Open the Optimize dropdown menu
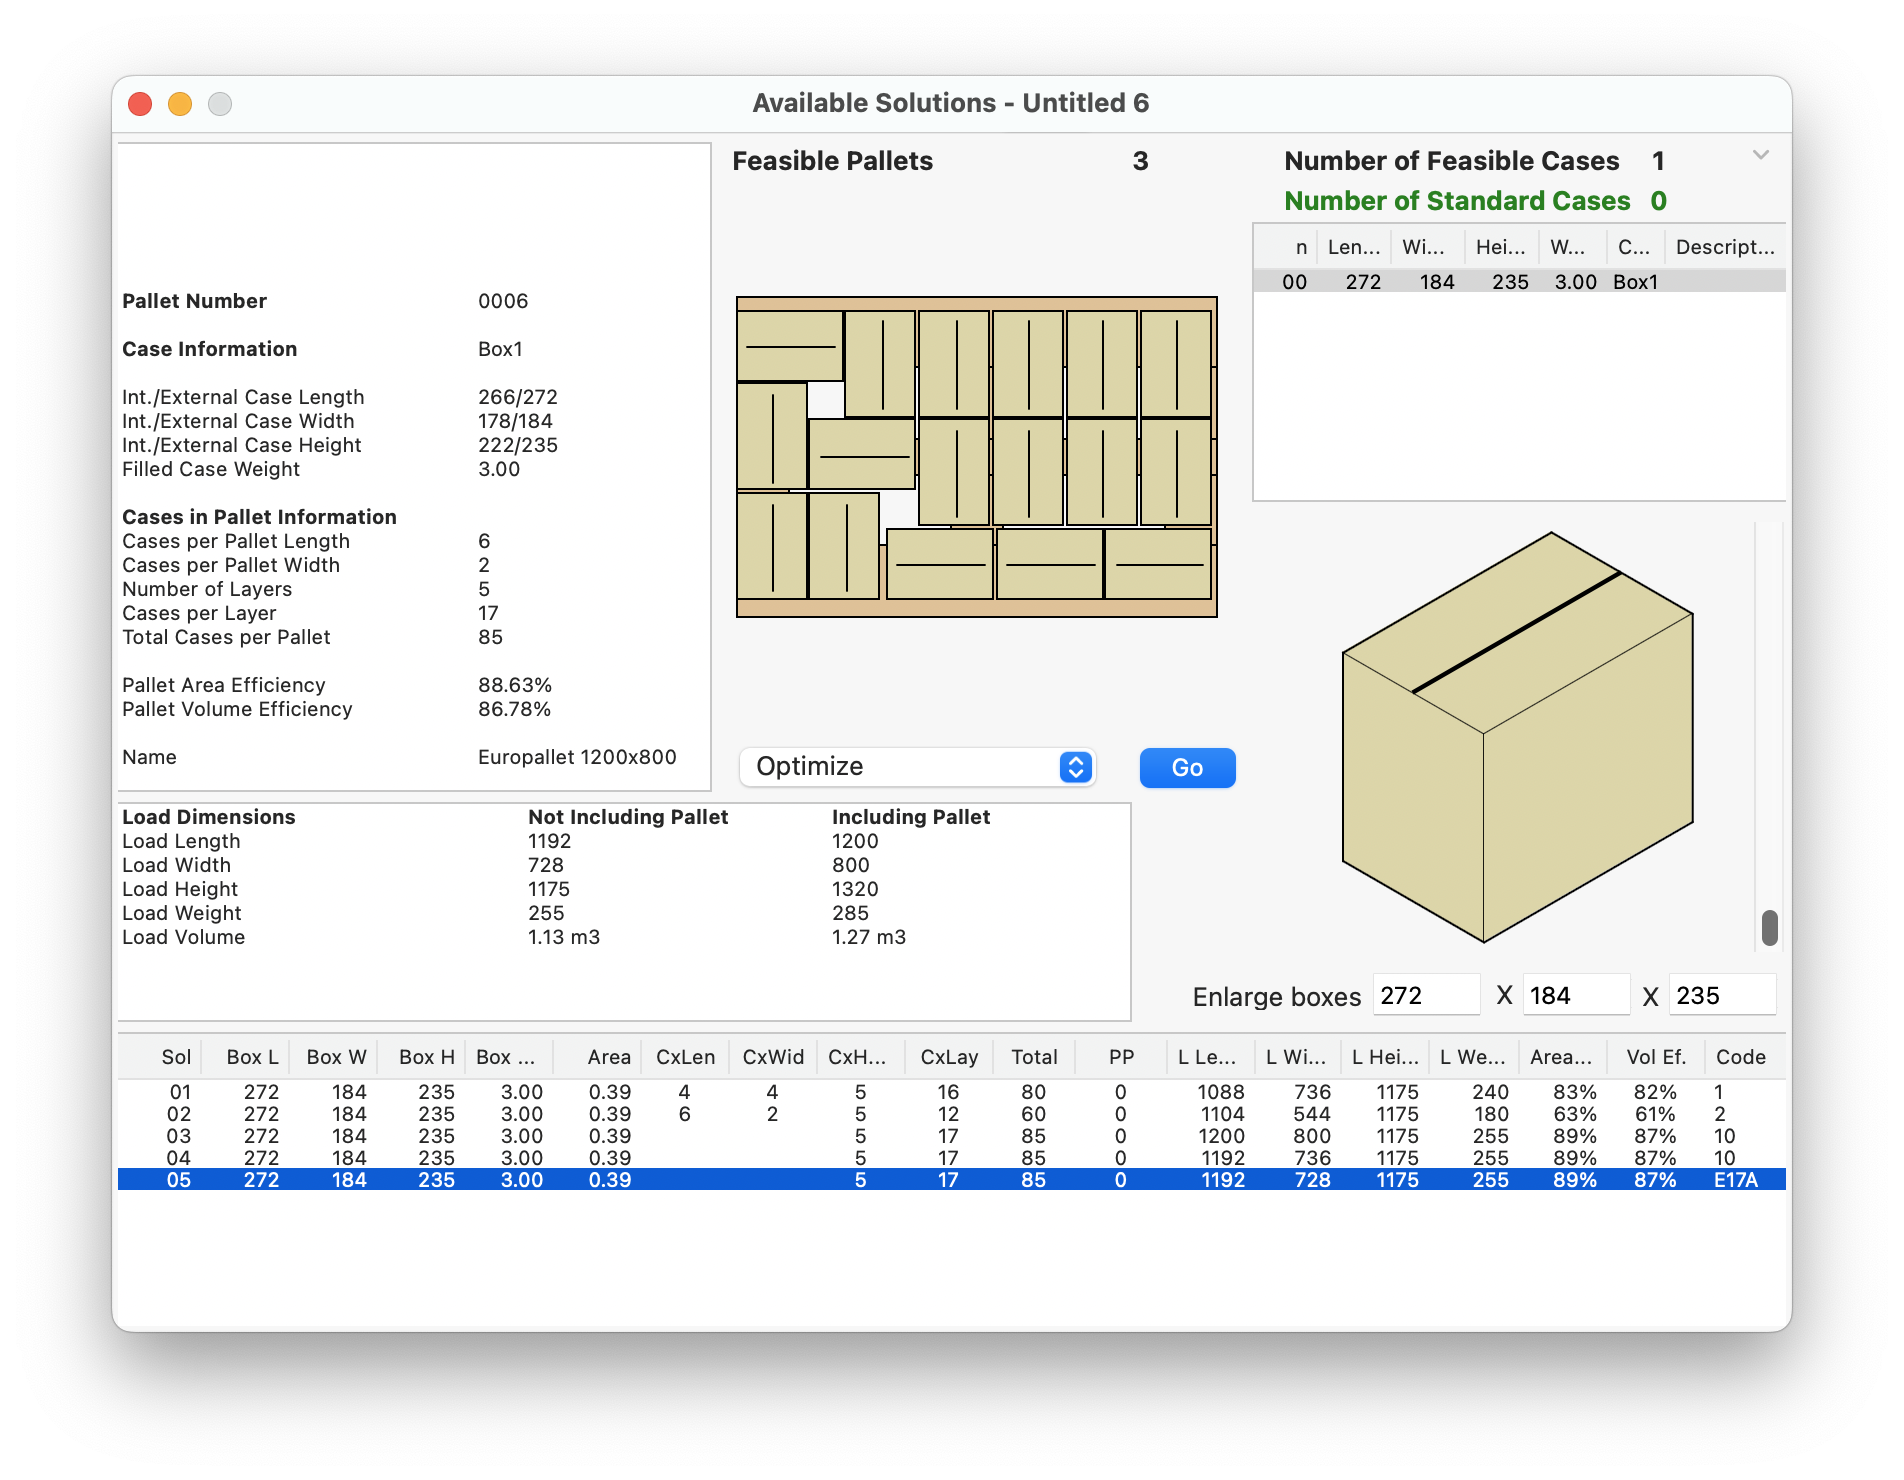This screenshot has width=1904, height=1480. click(x=917, y=767)
